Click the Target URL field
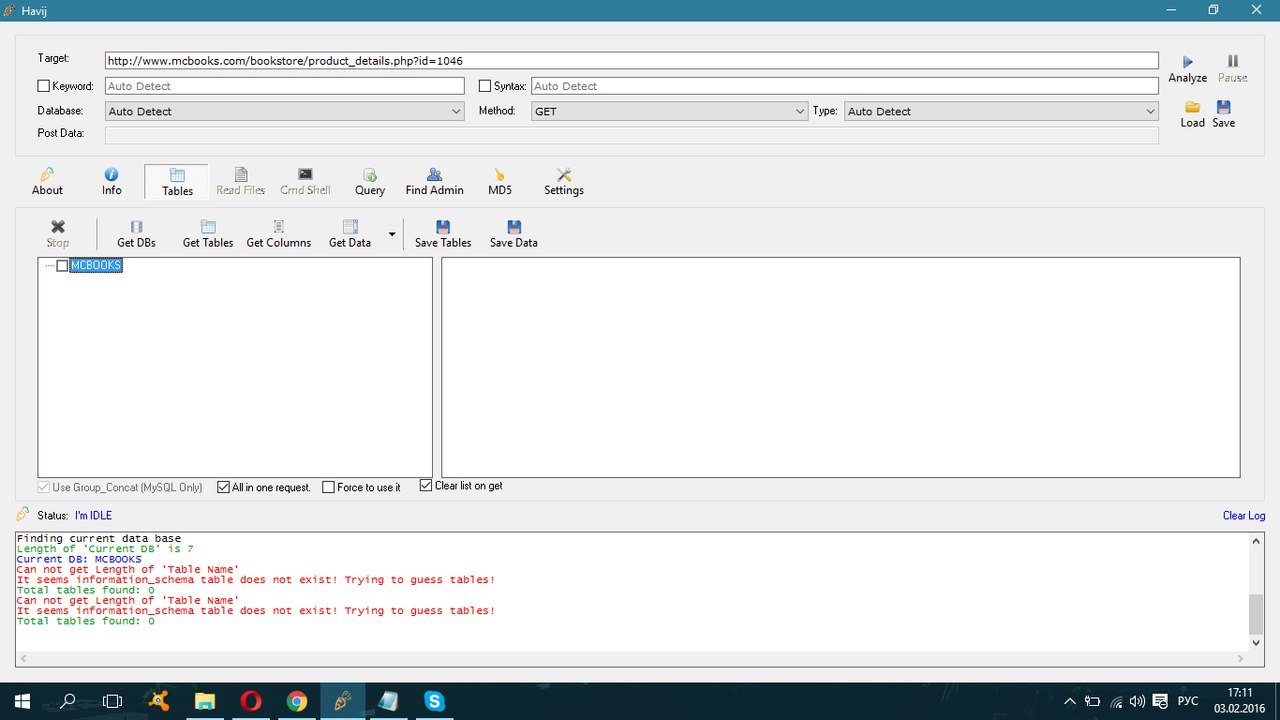The width and height of the screenshot is (1280, 720). 632,60
